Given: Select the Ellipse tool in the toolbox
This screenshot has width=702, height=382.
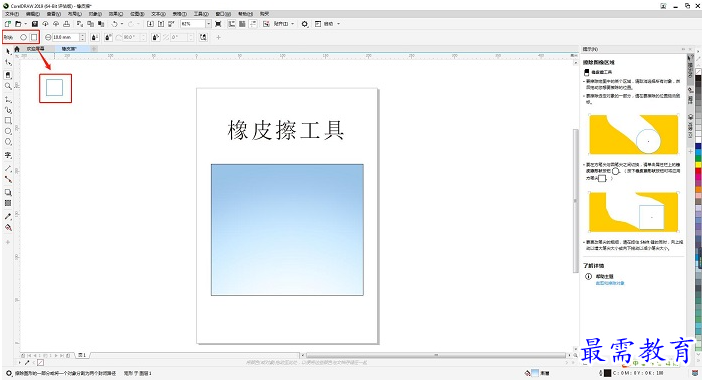Looking at the screenshot, I should tap(8, 131).
